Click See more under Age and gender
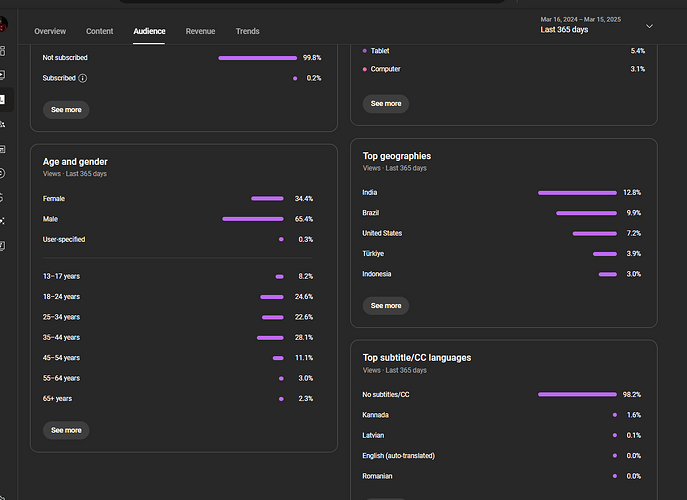Viewport: 687px width, 500px height. click(66, 430)
